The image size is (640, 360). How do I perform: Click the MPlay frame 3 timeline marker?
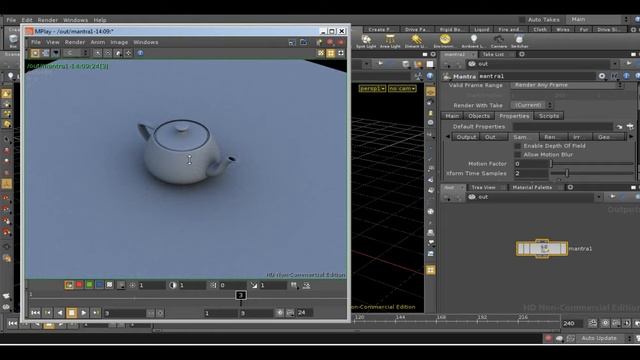(x=241, y=295)
